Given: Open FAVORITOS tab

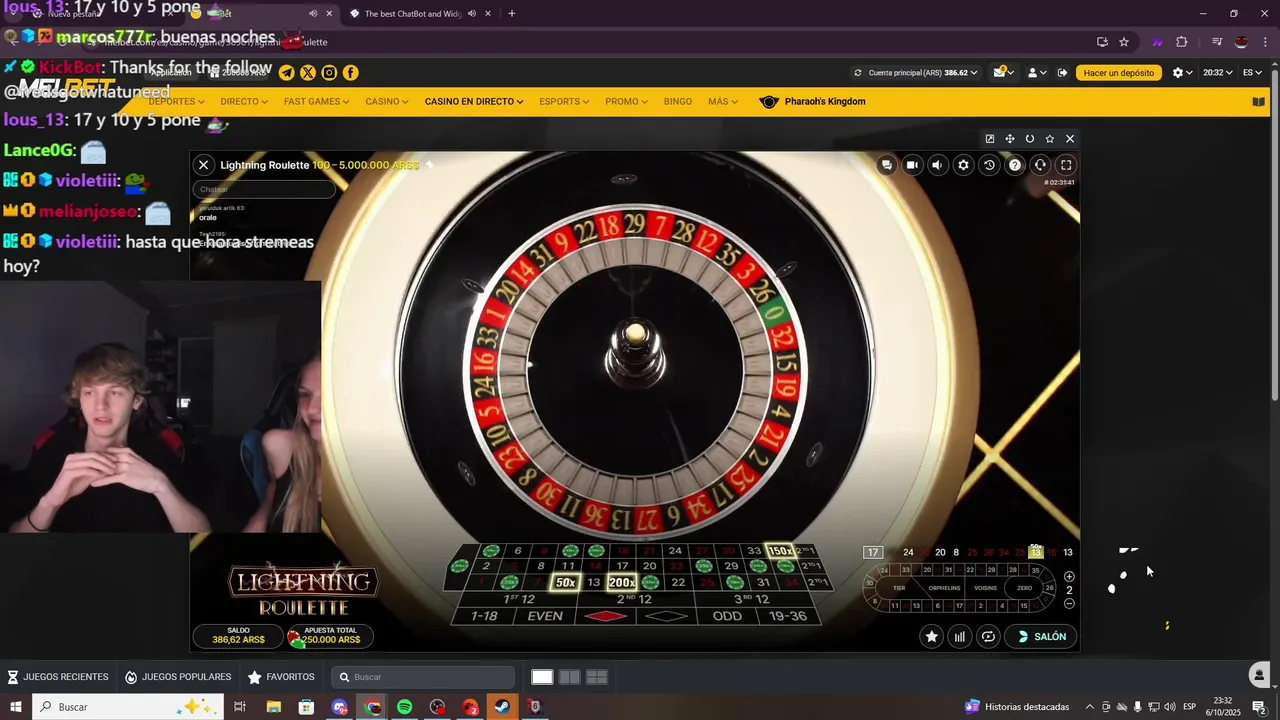Looking at the screenshot, I should point(281,677).
